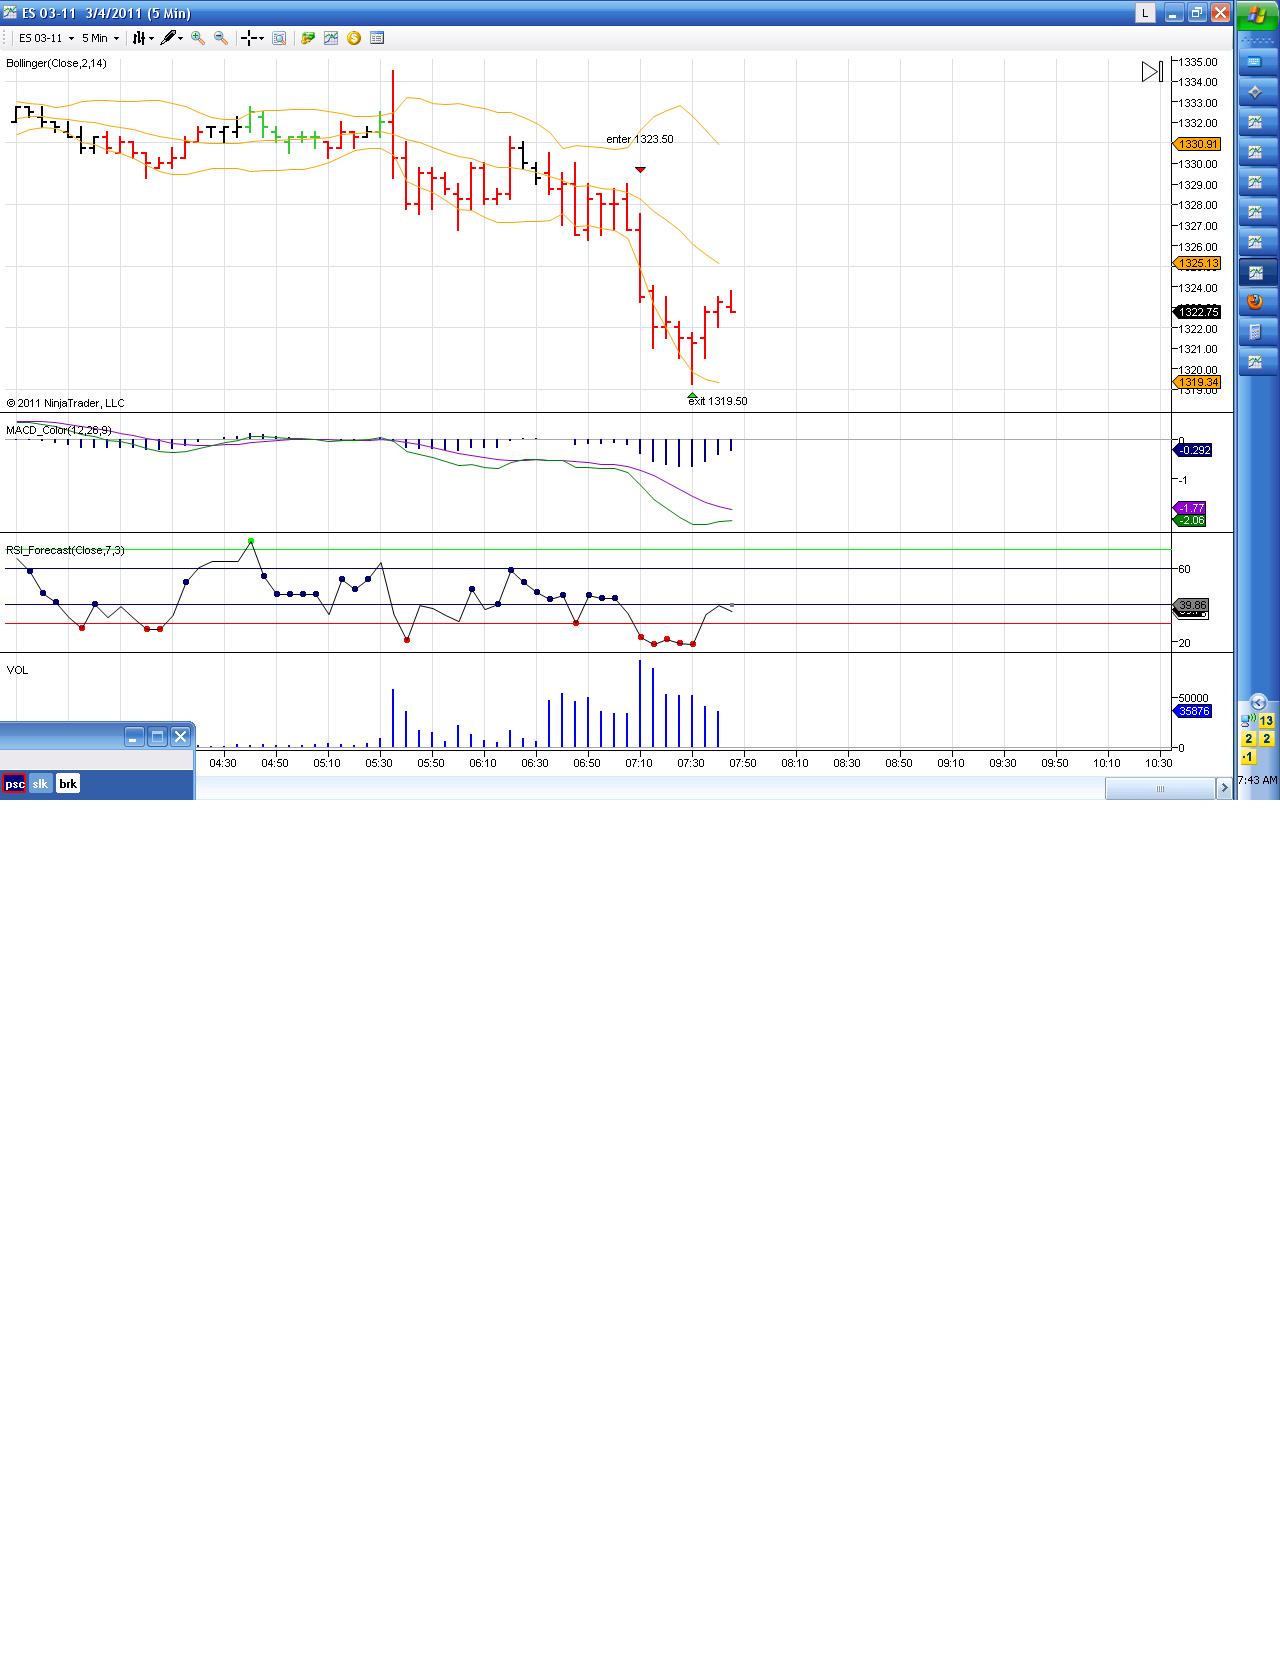Screen dimensions: 1280x1660
Task: Click the active highlighted chart taskbar button
Action: pos(1256,272)
